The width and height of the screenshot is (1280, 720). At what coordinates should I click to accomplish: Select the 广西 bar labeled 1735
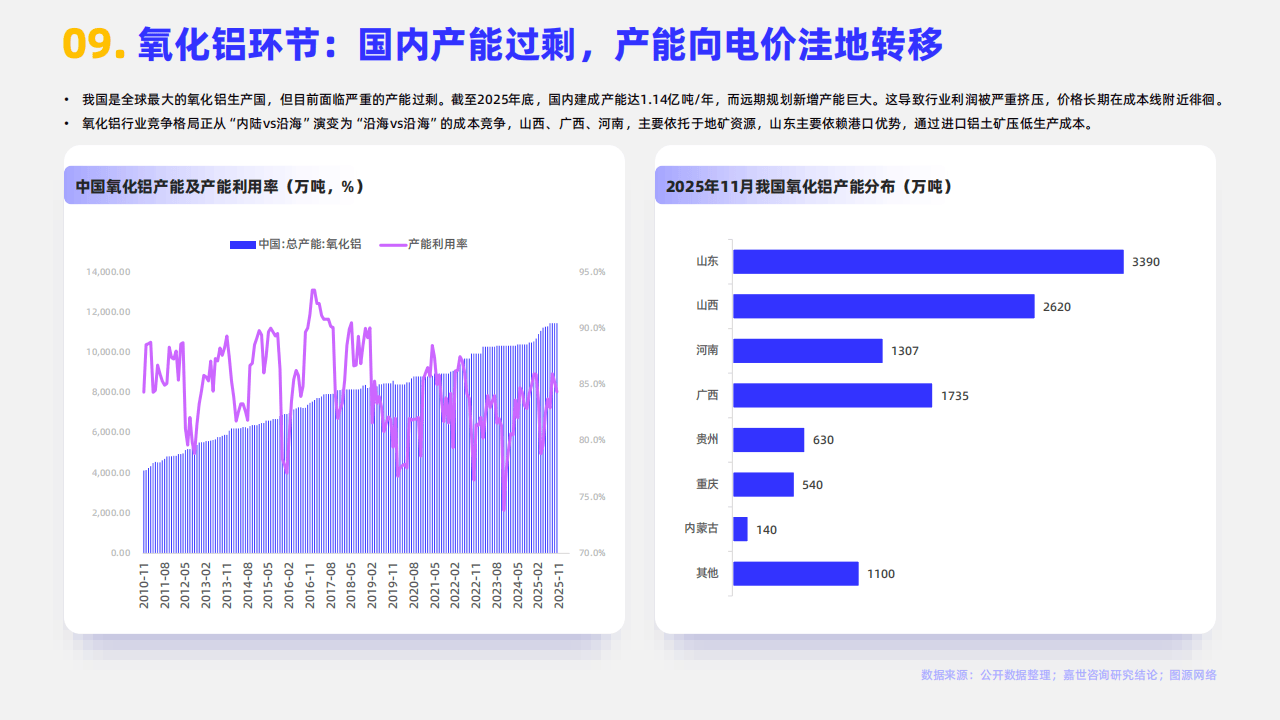point(832,395)
